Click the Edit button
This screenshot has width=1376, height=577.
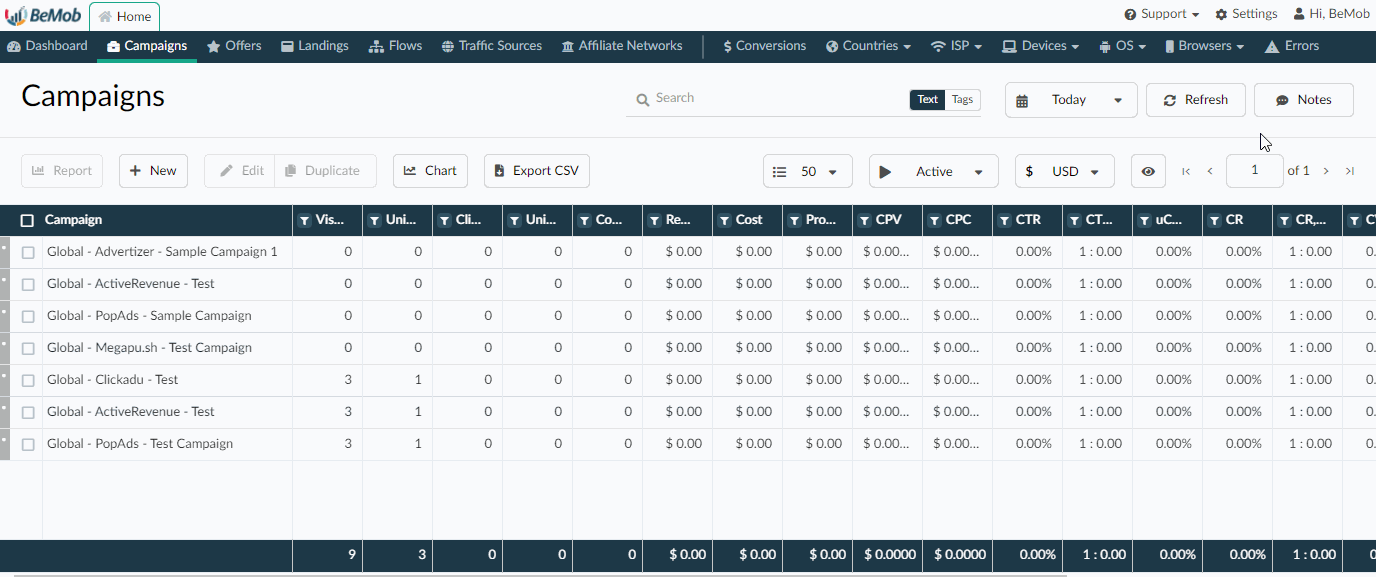pos(240,171)
